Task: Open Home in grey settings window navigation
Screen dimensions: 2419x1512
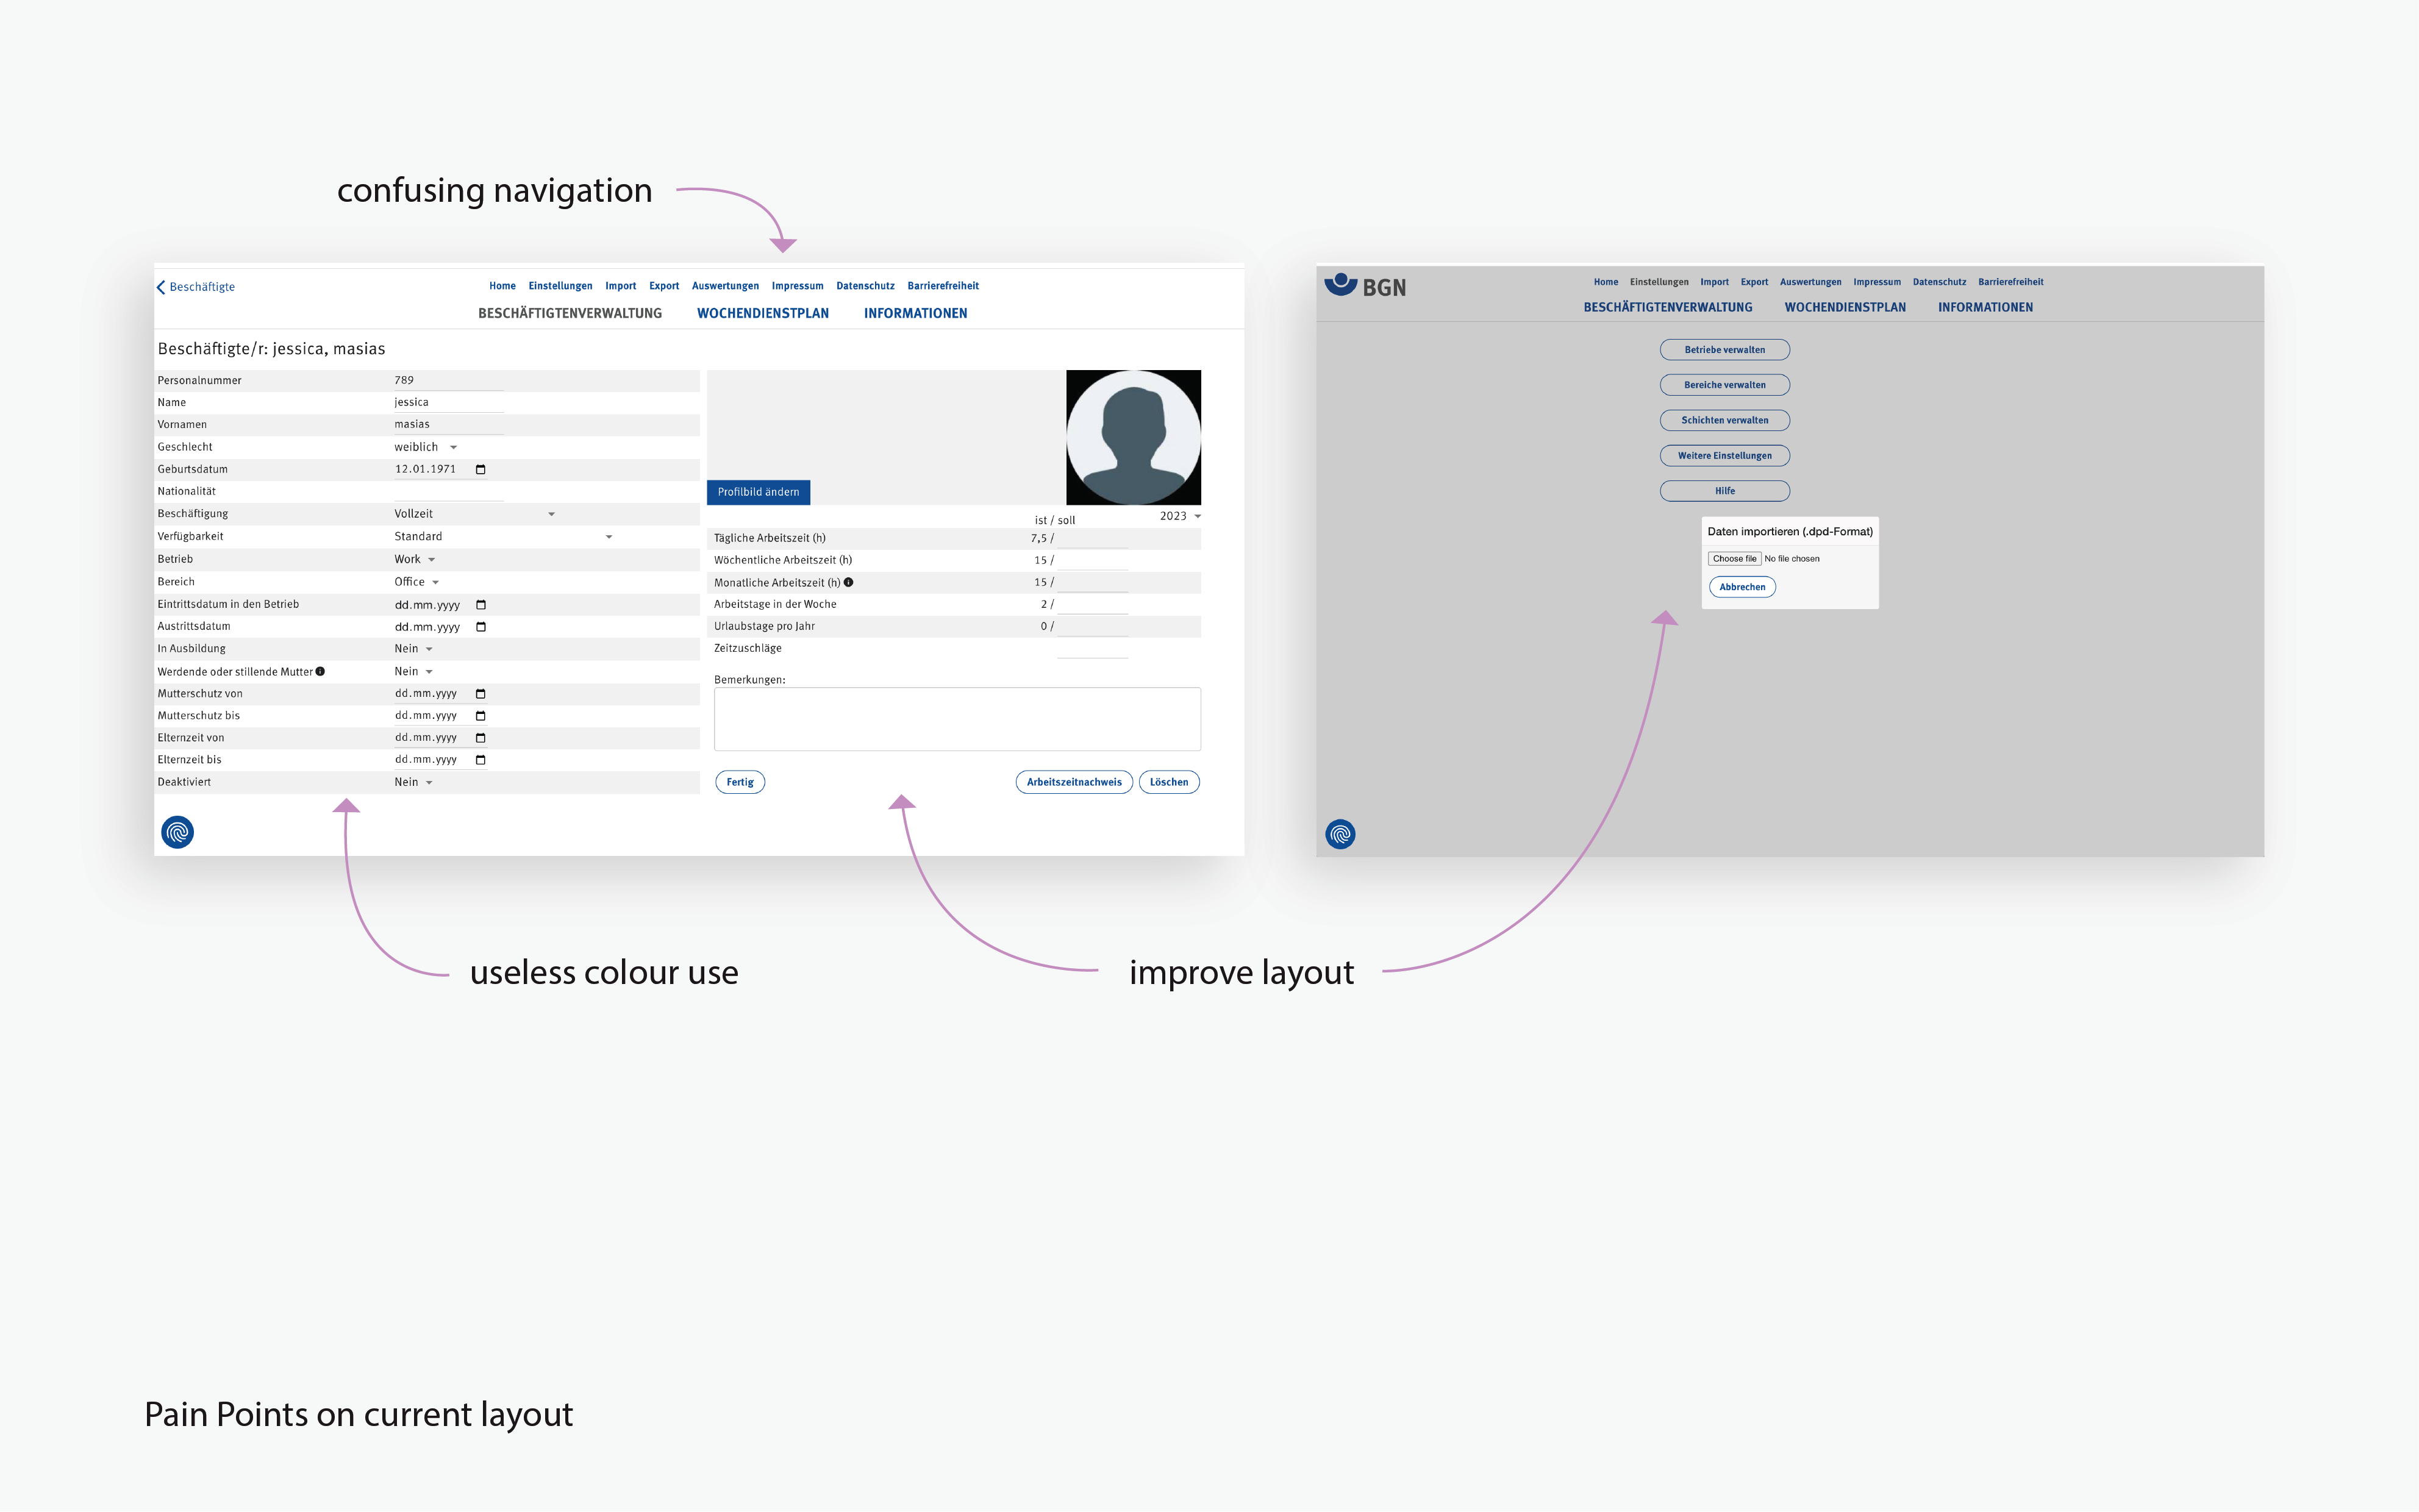Action: coord(1605,282)
